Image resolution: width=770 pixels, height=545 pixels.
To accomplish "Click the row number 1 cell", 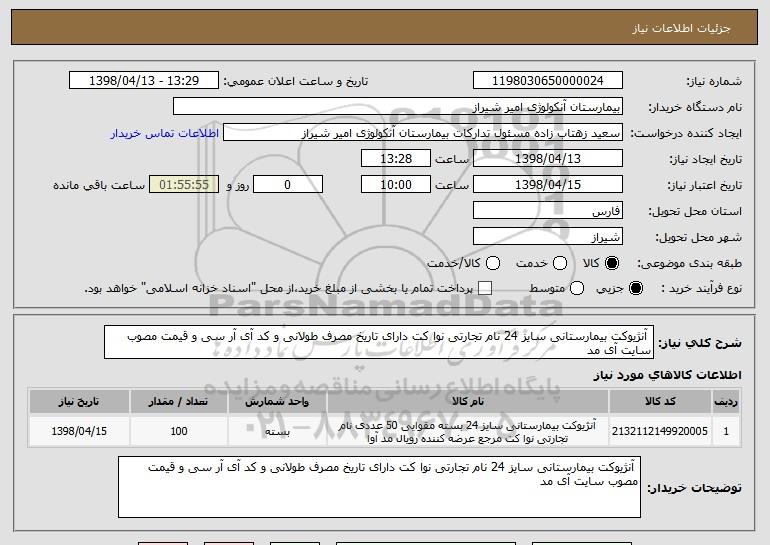I will (726, 431).
